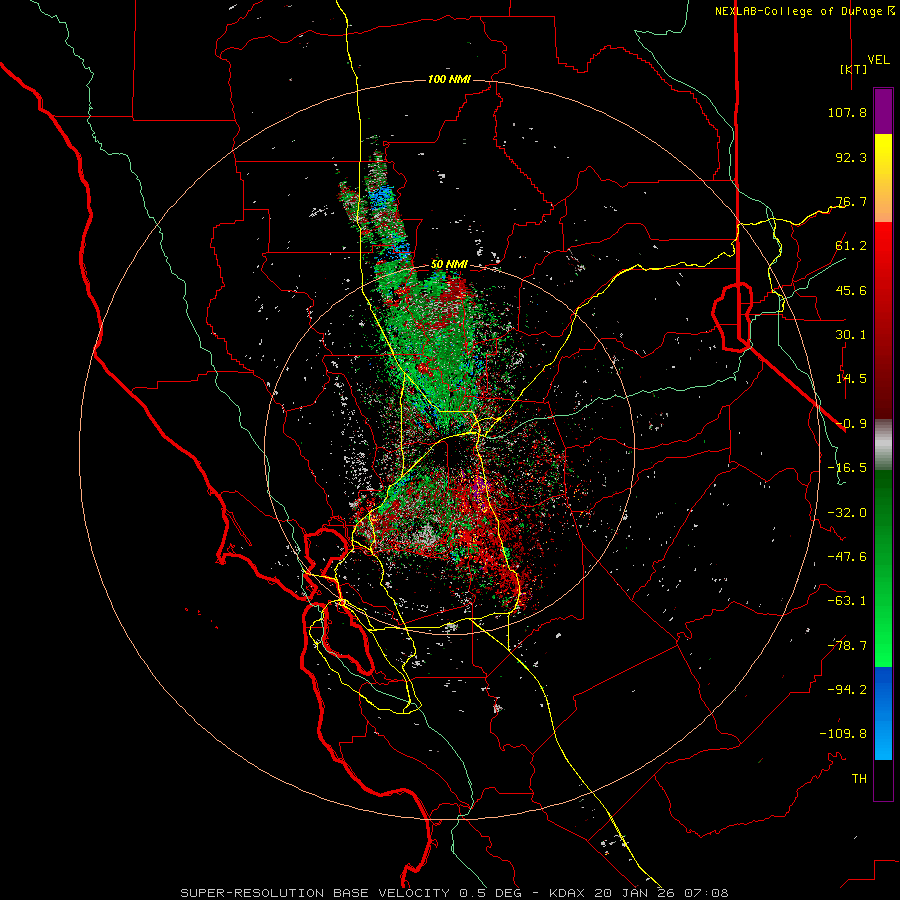Click the 107.8 velocity scale value
900x900 pixels.
(847, 112)
